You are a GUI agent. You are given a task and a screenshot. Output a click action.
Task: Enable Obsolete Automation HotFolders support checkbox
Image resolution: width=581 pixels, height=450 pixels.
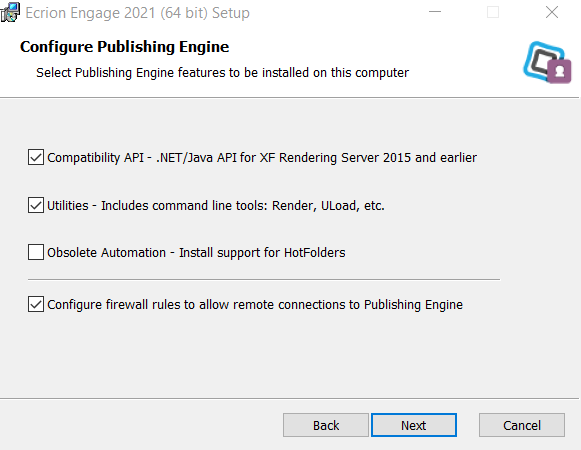click(36, 252)
